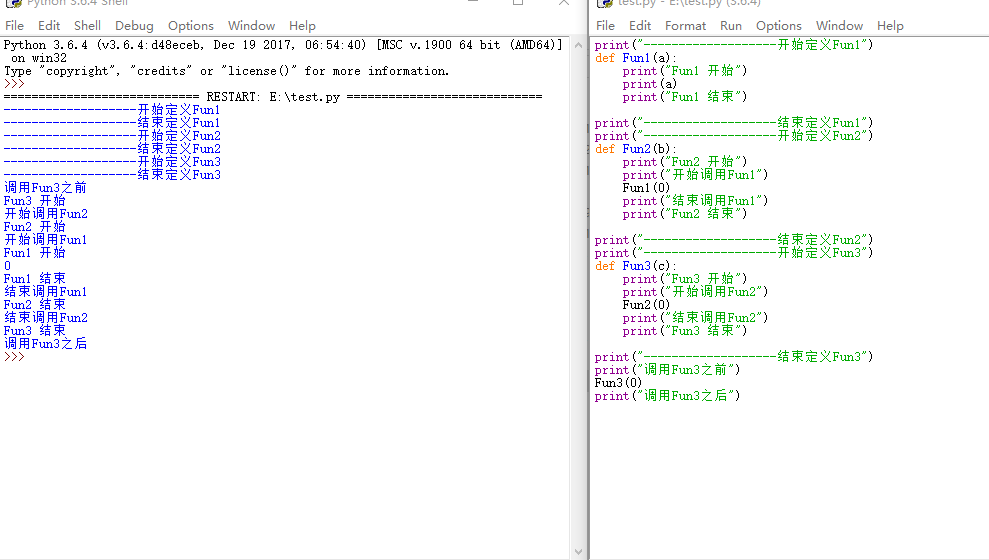Image resolution: width=989 pixels, height=560 pixels.
Task: Open the test.py editor's Help menu
Action: [x=890, y=25]
